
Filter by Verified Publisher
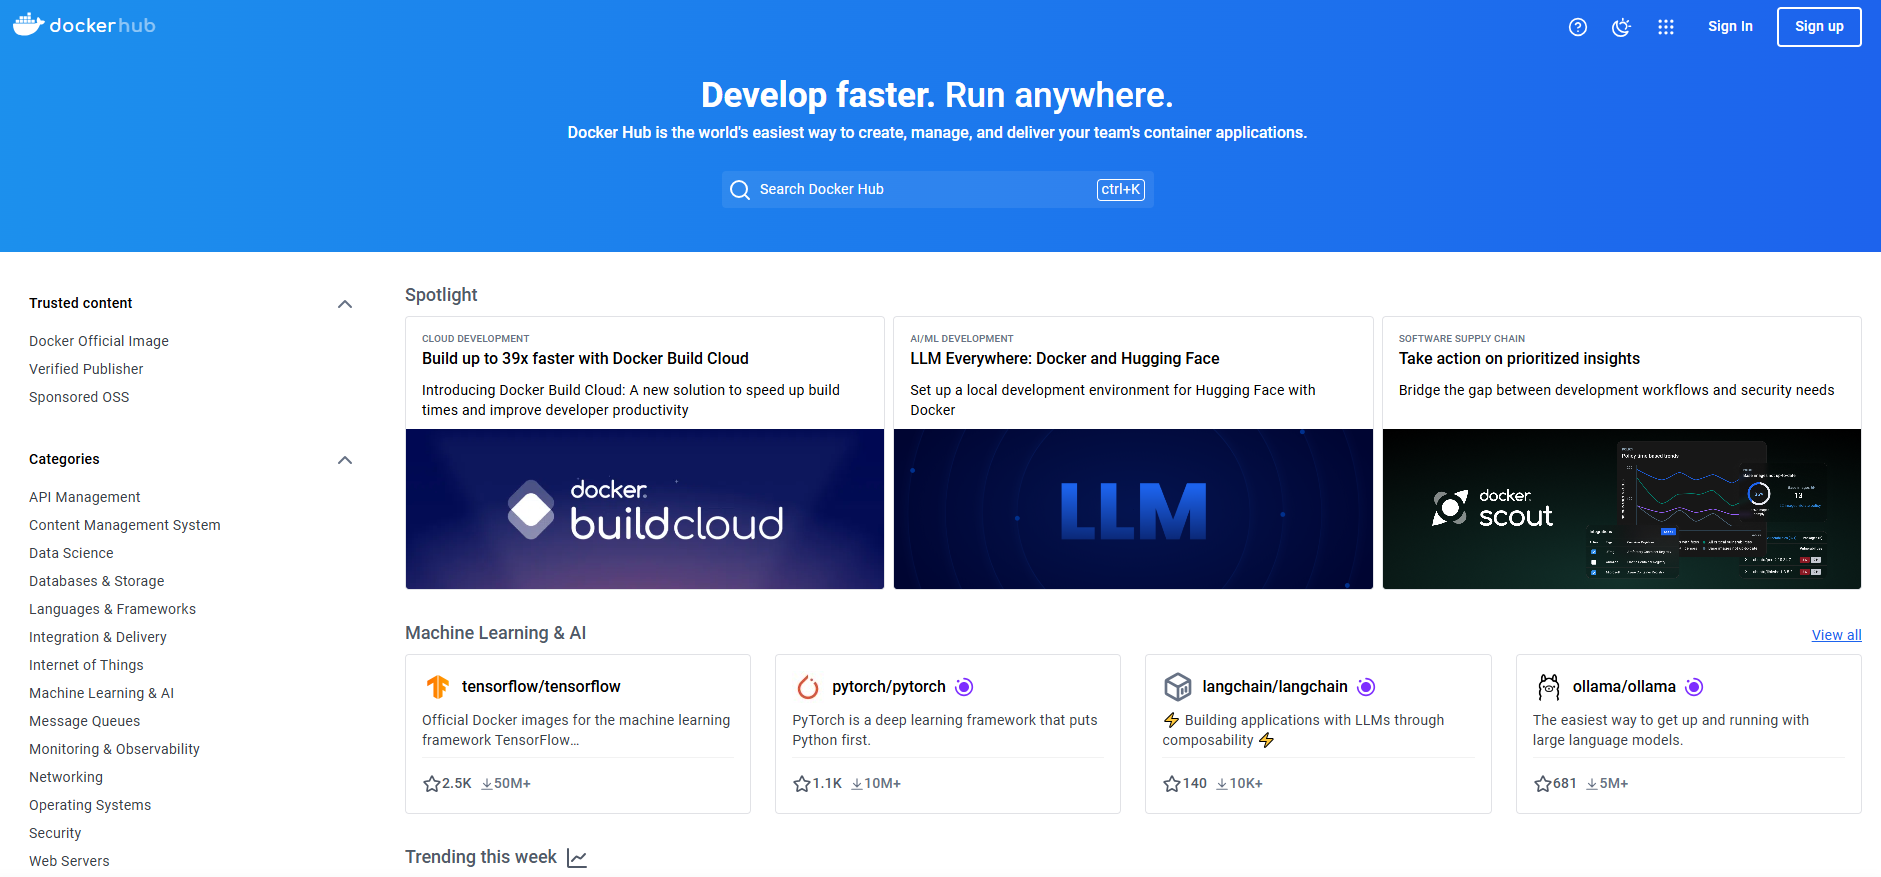point(86,369)
